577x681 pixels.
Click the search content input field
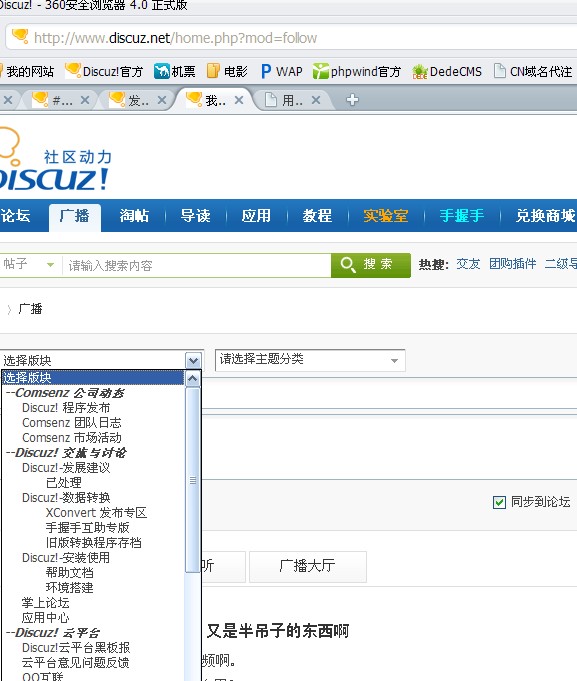pyautogui.click(x=197, y=265)
